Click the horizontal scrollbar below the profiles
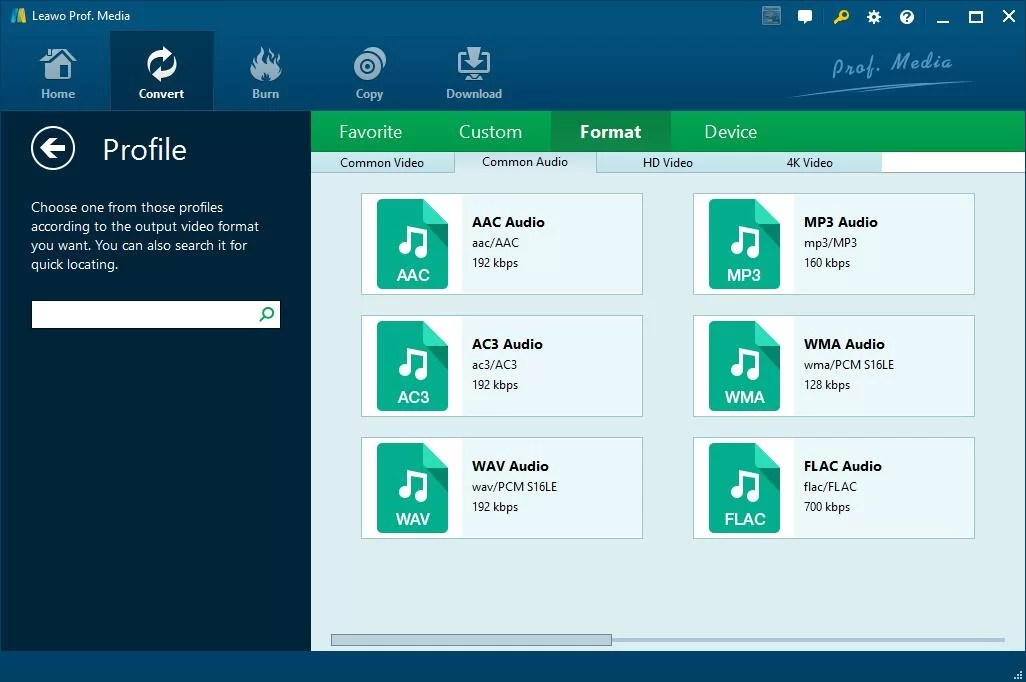 (x=470, y=638)
